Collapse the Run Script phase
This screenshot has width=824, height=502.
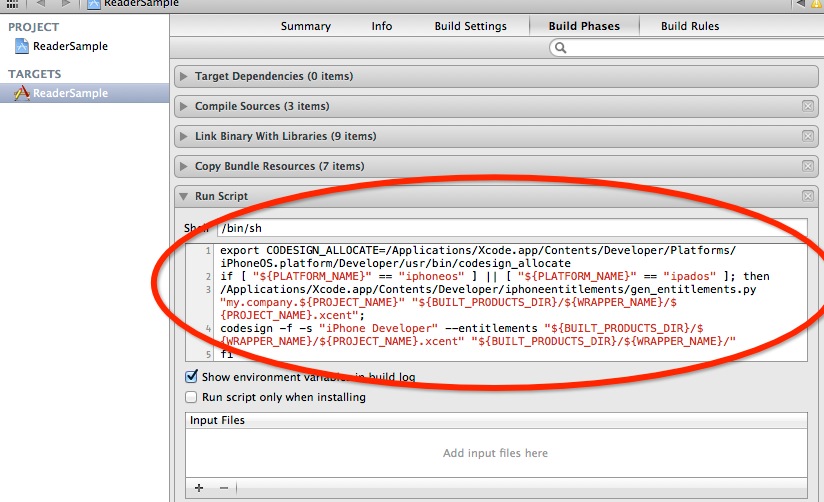click(x=183, y=196)
